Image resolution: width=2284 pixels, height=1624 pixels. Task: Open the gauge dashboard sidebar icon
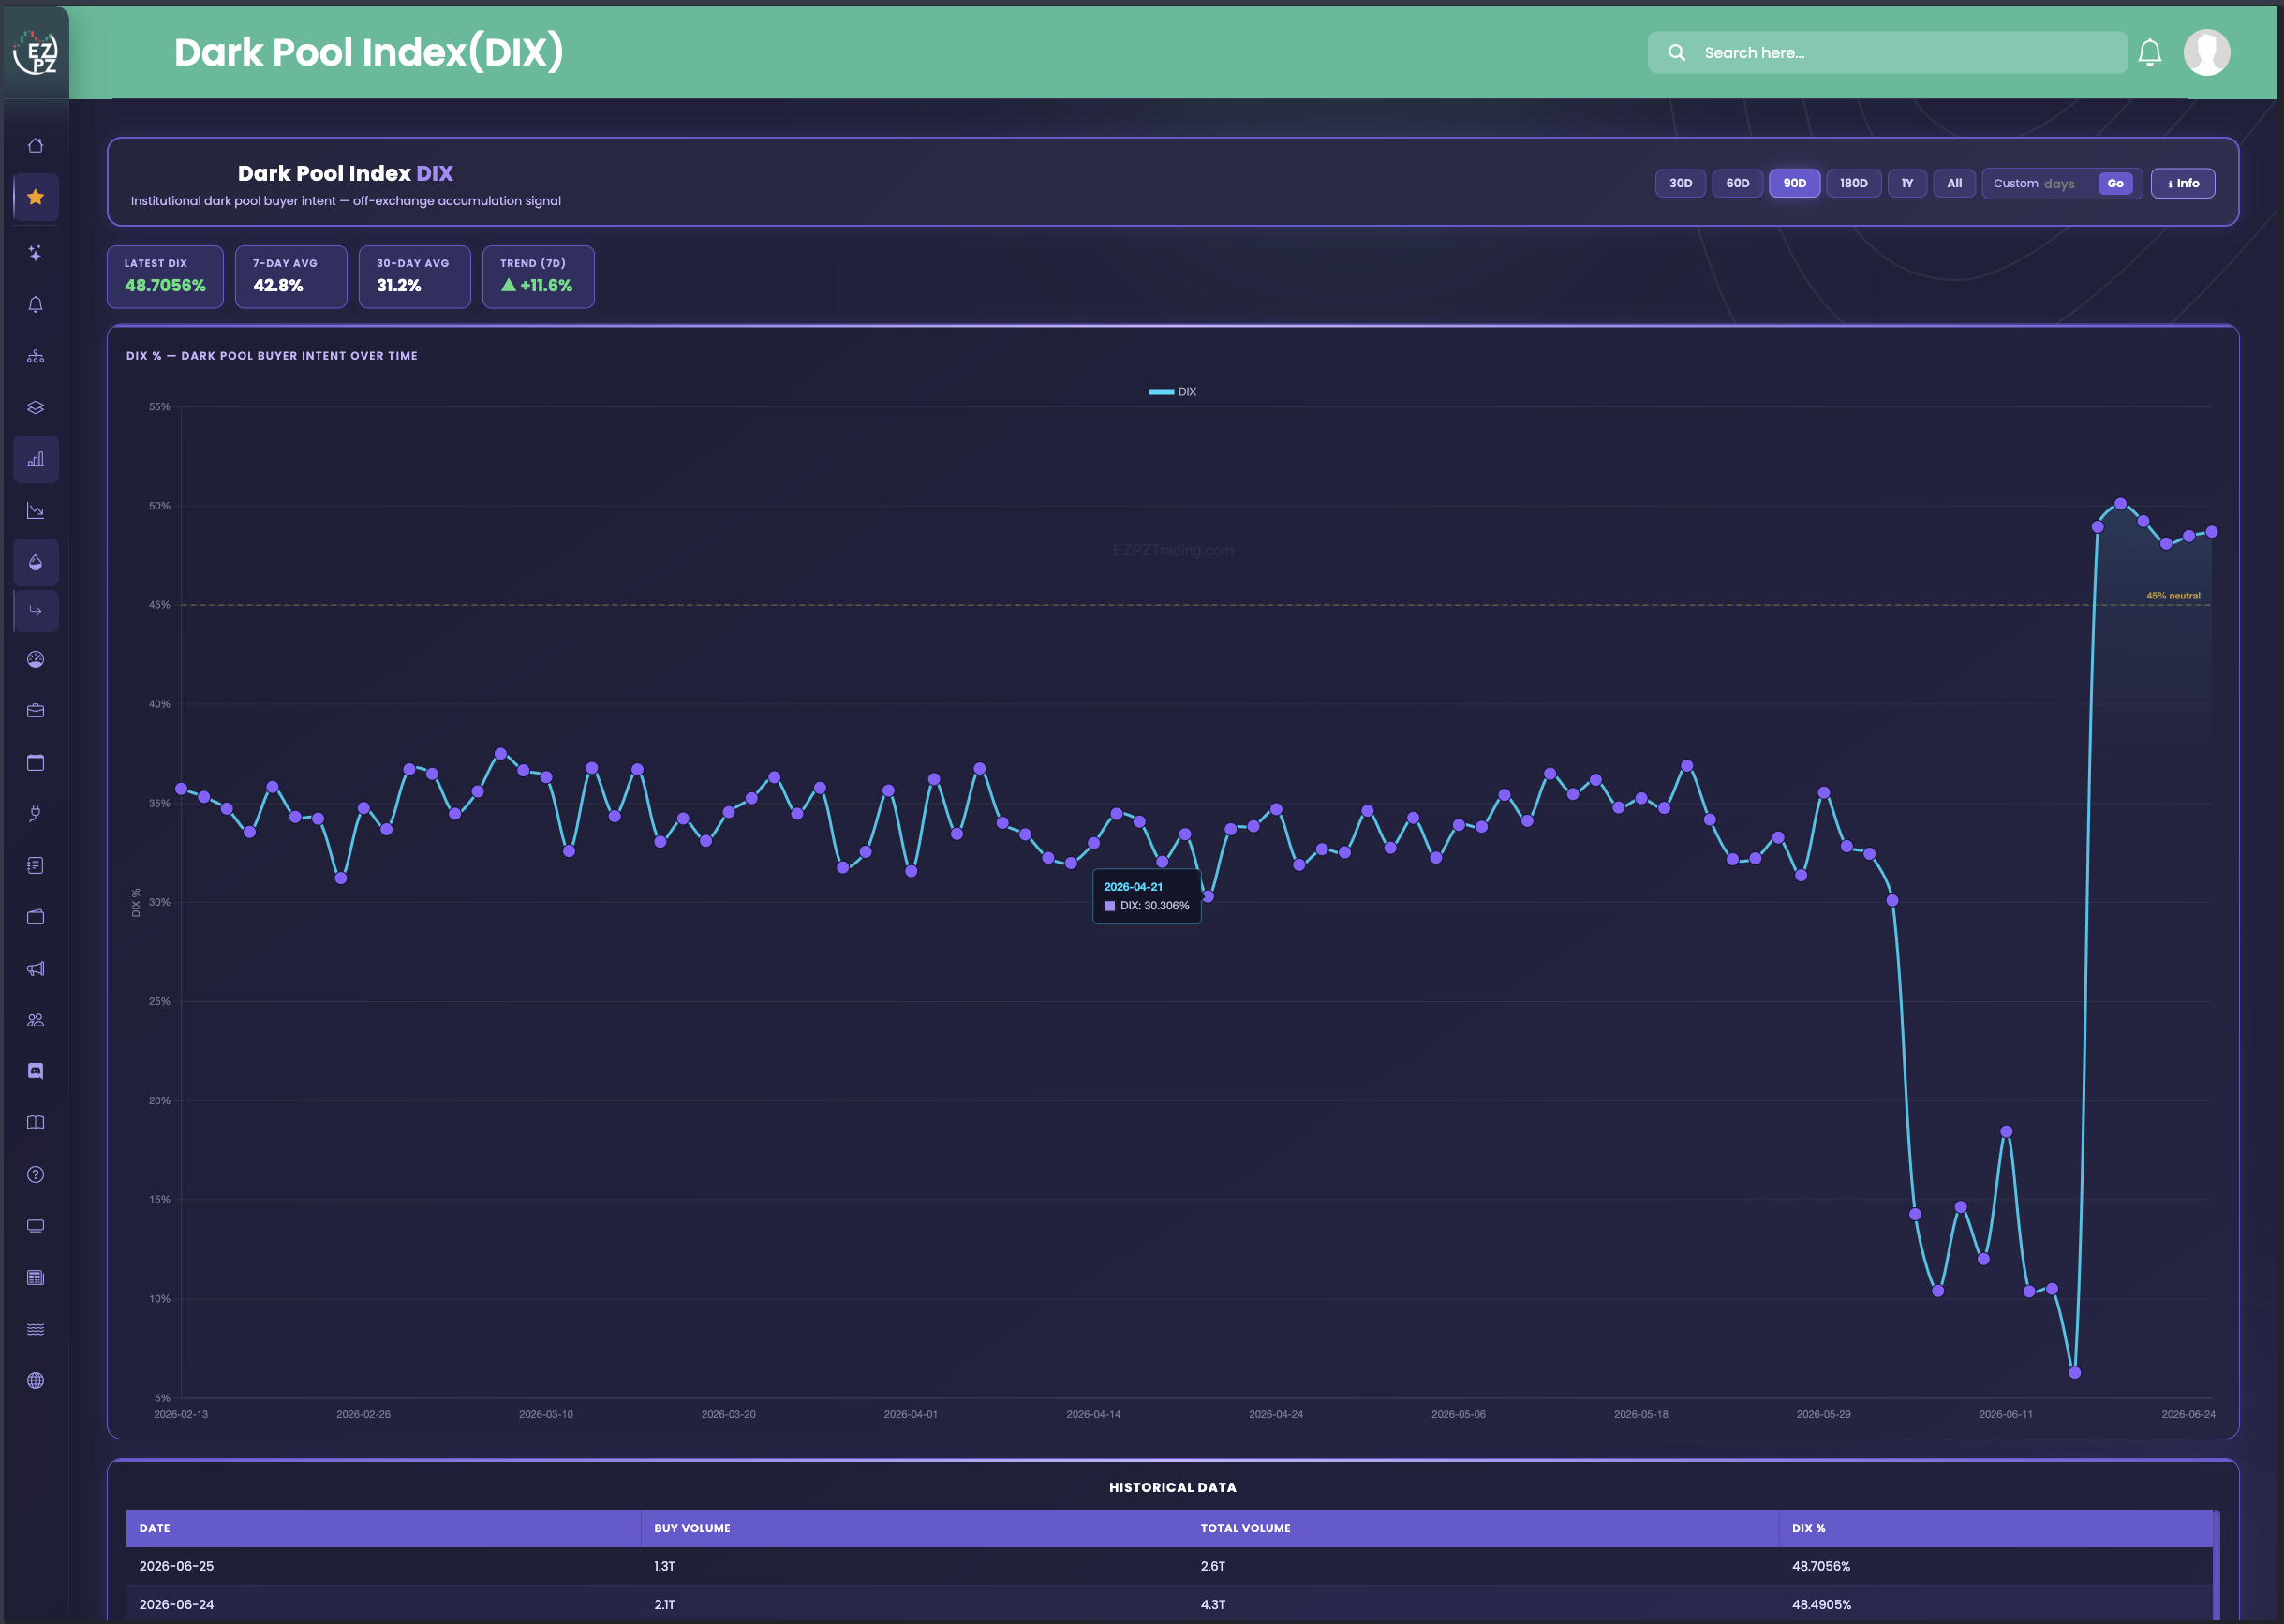[36, 659]
